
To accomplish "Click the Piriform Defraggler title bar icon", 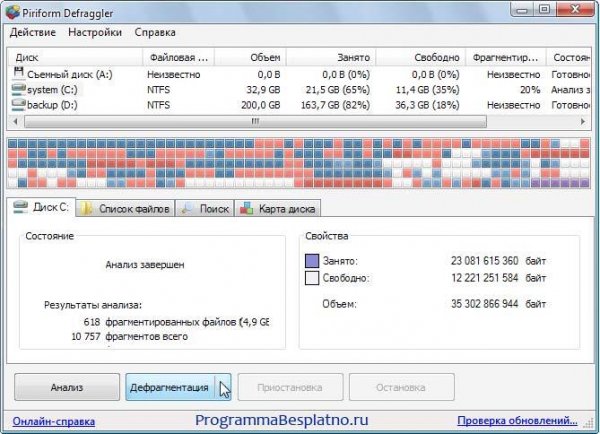I will [11, 12].
